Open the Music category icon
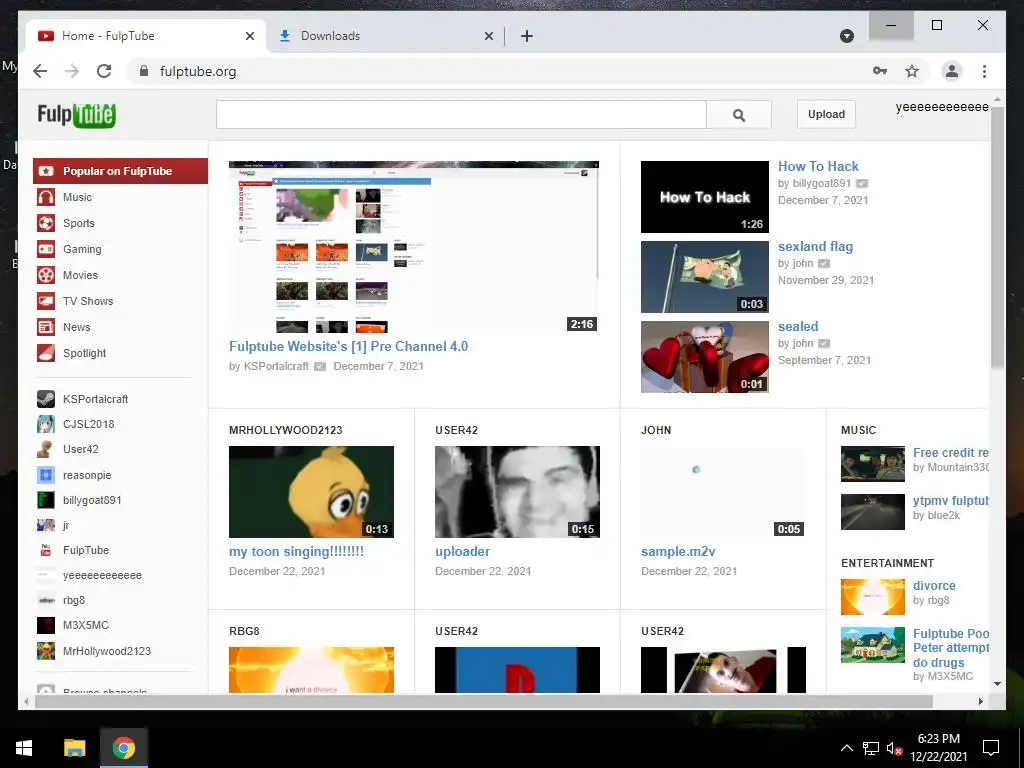1024x768 pixels. click(46, 197)
